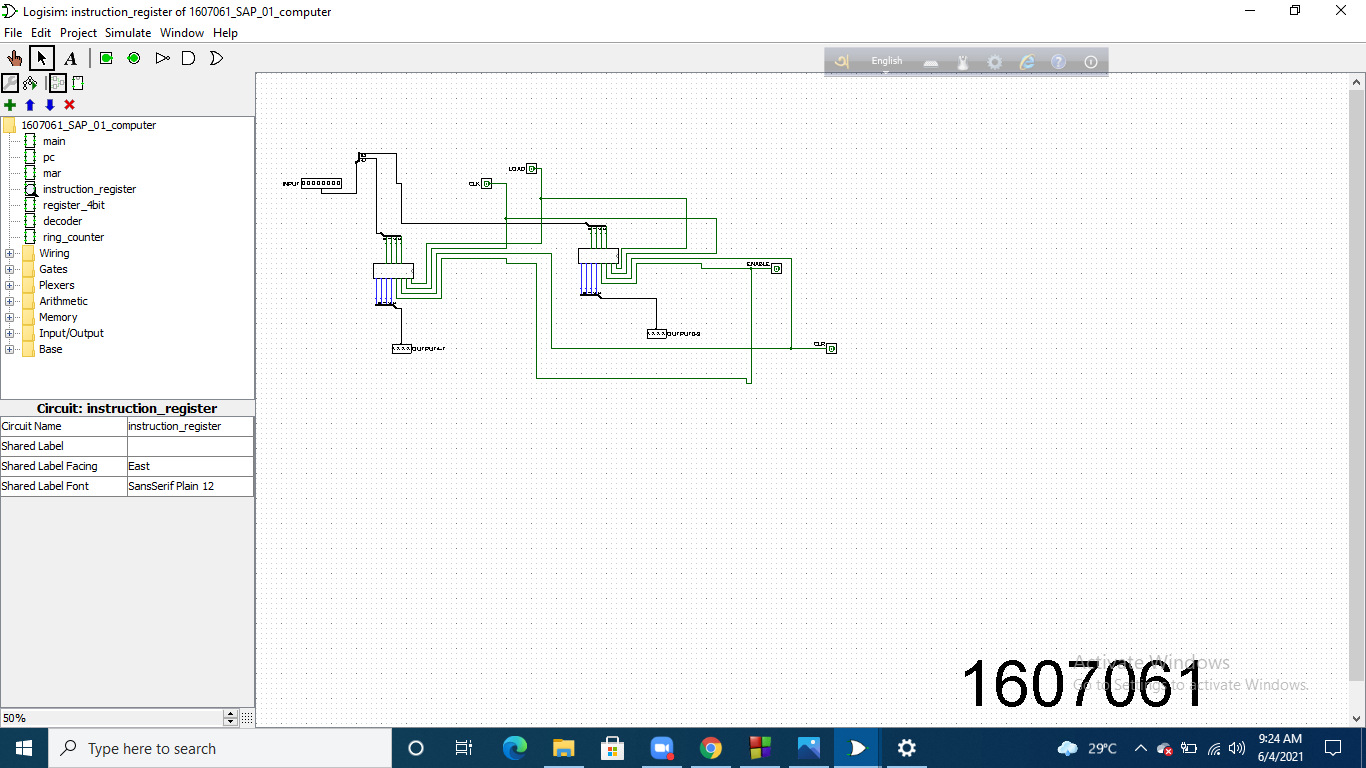Select the output pin tool

click(133, 58)
